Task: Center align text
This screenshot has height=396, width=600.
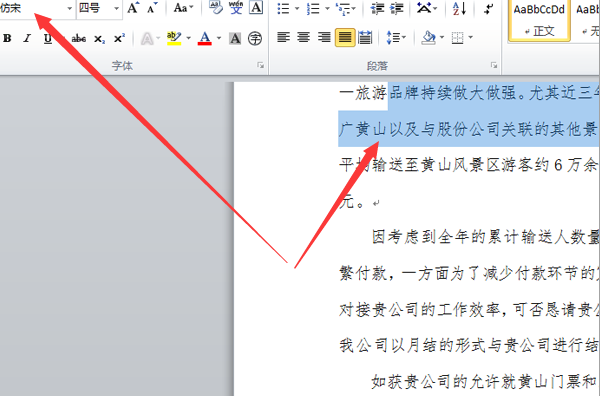Action: pos(304,37)
